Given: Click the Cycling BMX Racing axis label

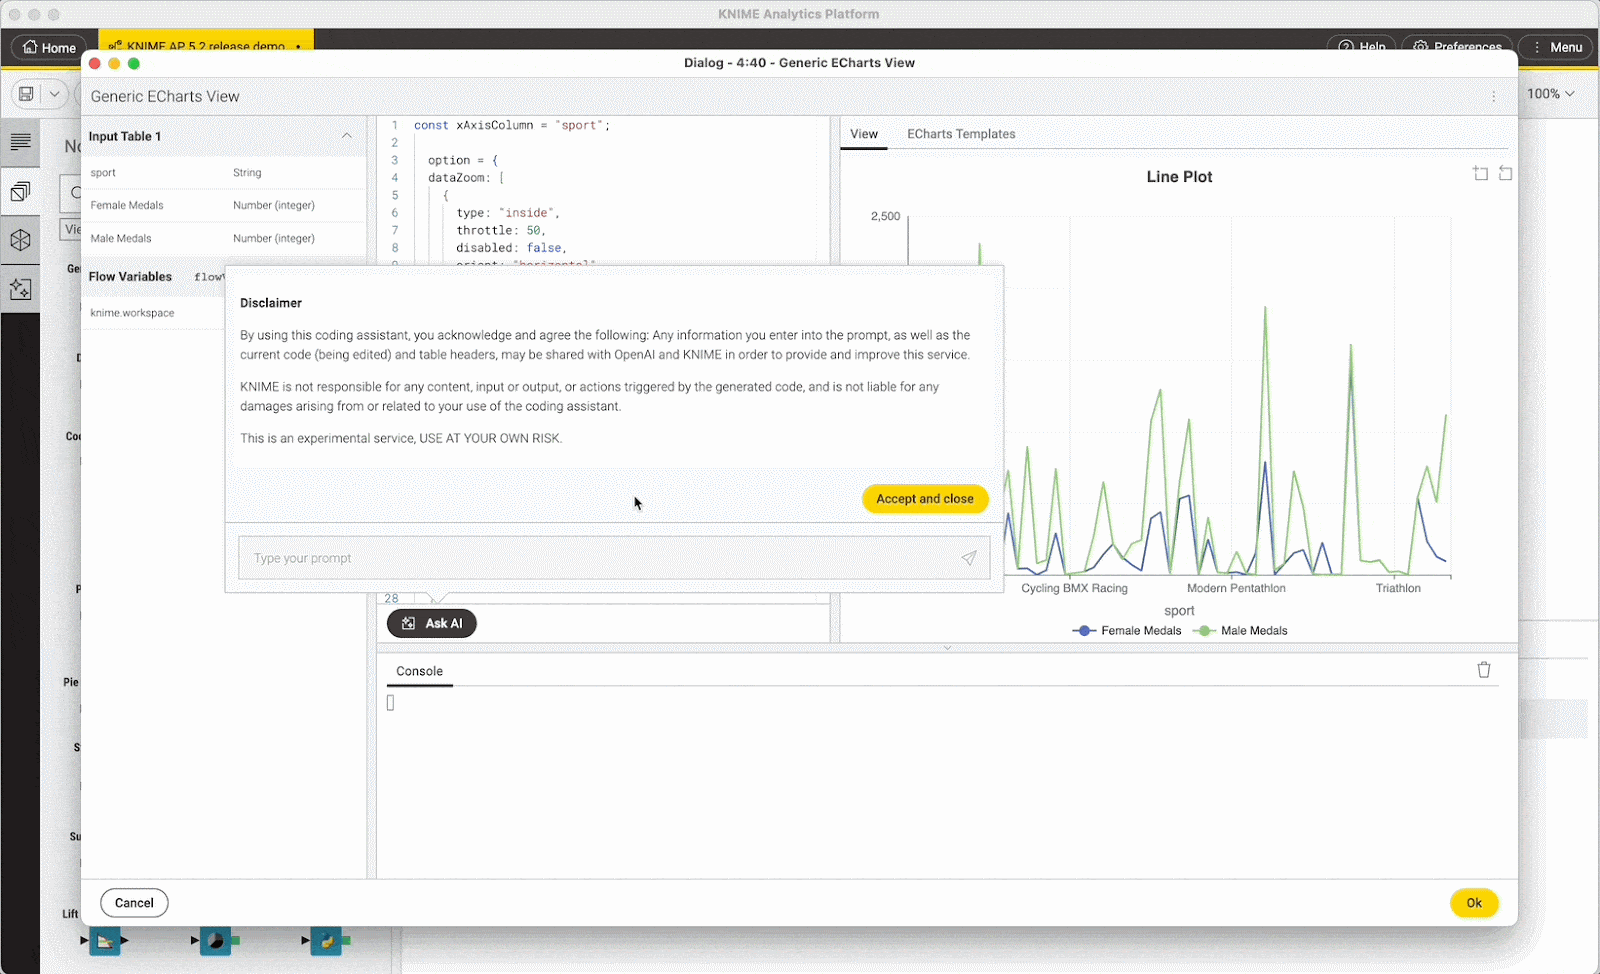Looking at the screenshot, I should [1074, 588].
